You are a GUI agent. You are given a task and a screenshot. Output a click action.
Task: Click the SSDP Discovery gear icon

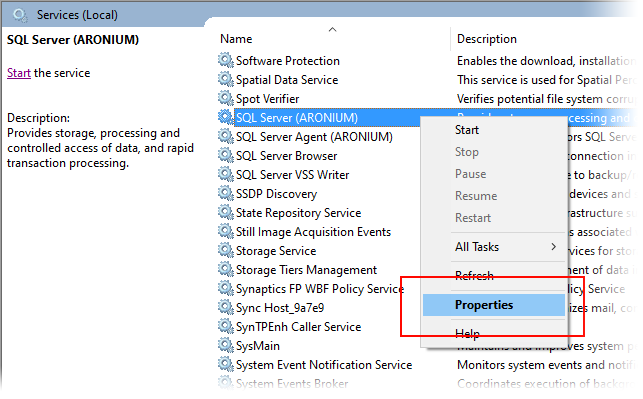(x=226, y=193)
